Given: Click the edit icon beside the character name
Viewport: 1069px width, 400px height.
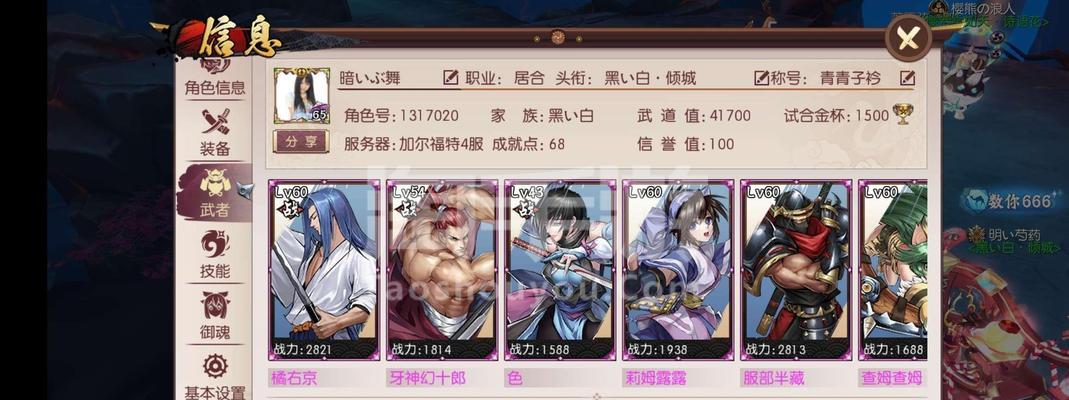Looking at the screenshot, I should 451,78.
